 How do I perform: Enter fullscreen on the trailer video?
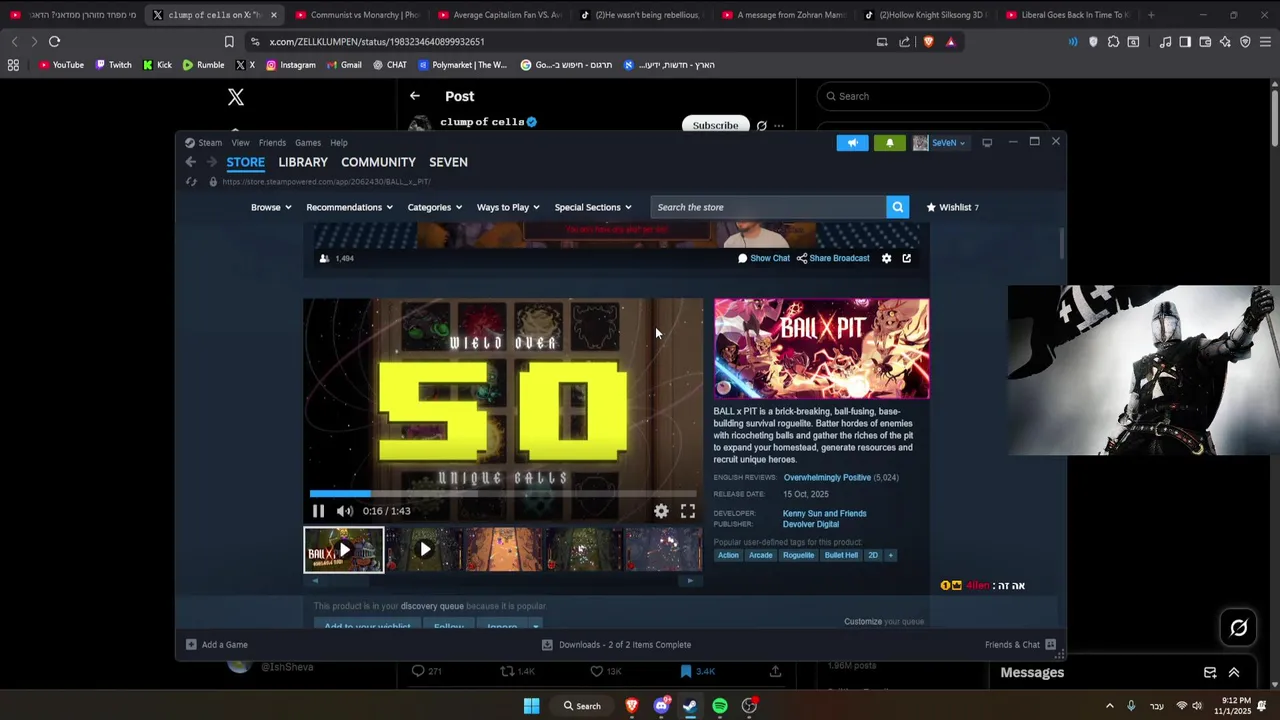[x=688, y=511]
